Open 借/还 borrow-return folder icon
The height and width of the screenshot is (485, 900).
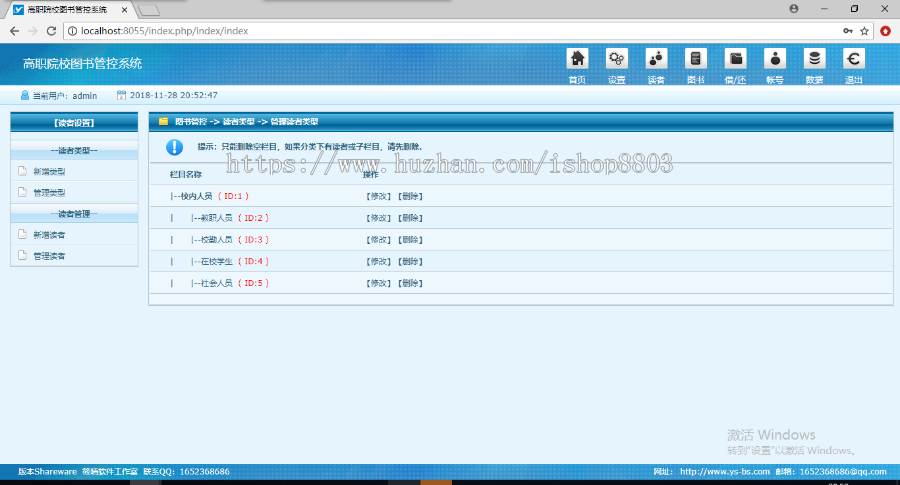(x=735, y=59)
